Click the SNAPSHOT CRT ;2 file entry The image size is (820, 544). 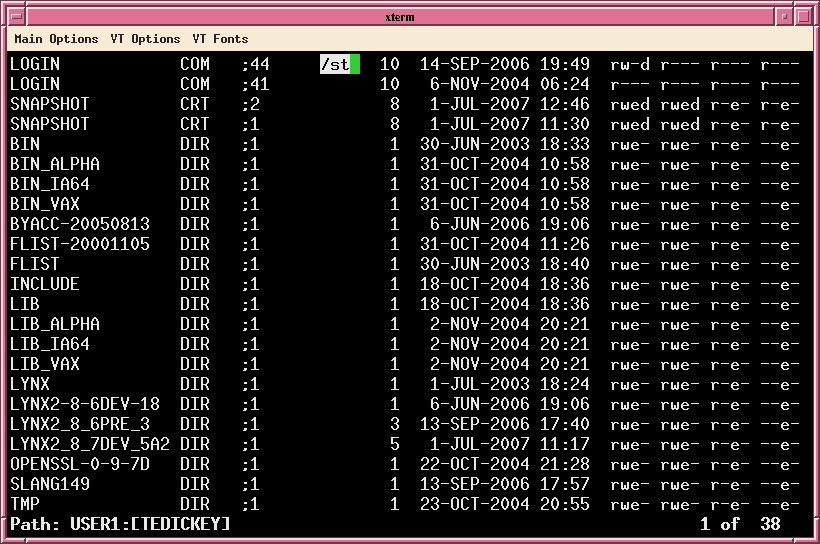[x=50, y=104]
